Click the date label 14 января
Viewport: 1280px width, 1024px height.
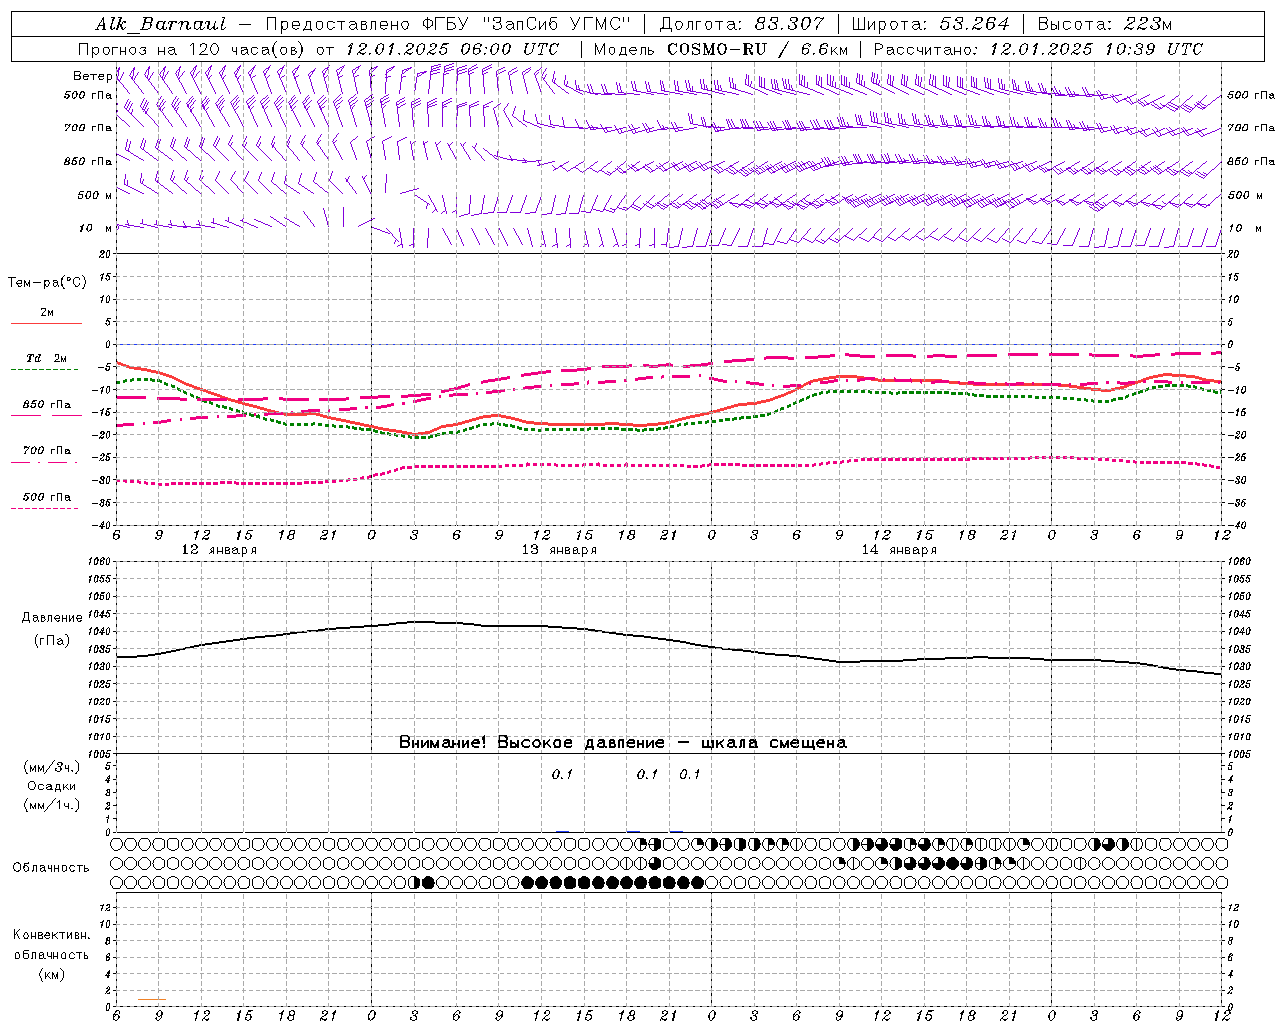(899, 550)
